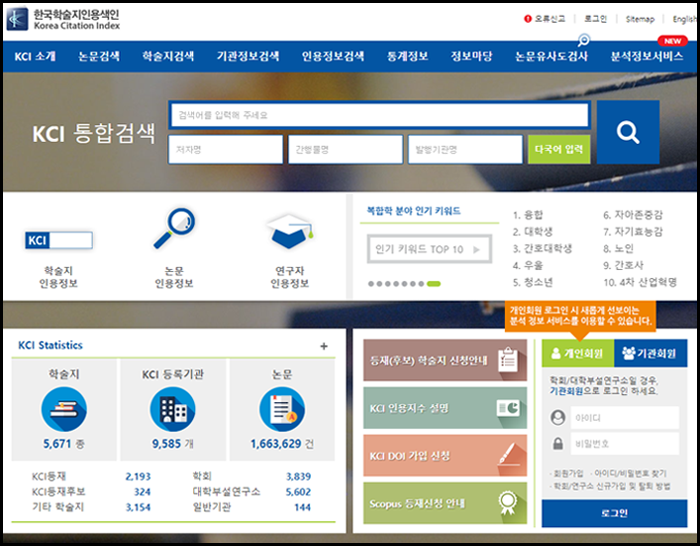This screenshot has width=700, height=546.
Task: Open 등재(후보) 학술지 신청안내 banner
Action: click(x=444, y=360)
